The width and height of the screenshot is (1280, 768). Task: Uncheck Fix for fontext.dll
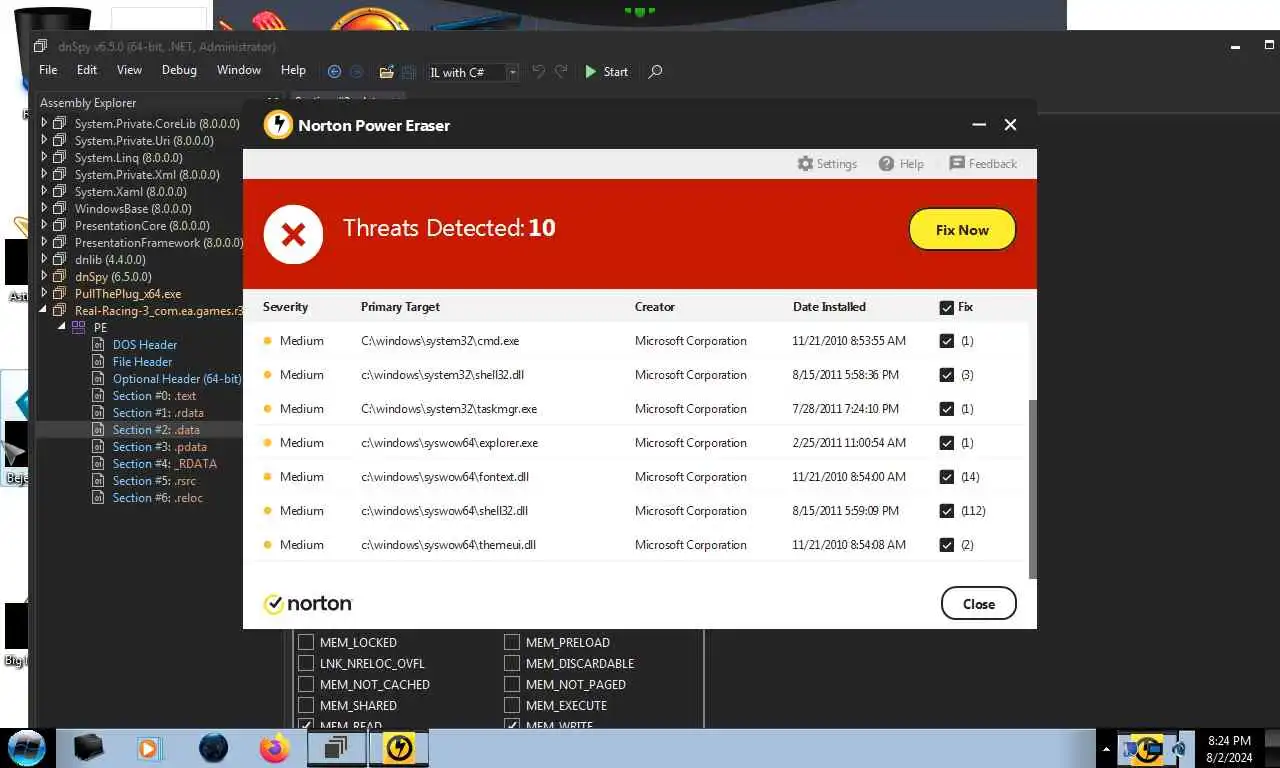tap(947, 477)
